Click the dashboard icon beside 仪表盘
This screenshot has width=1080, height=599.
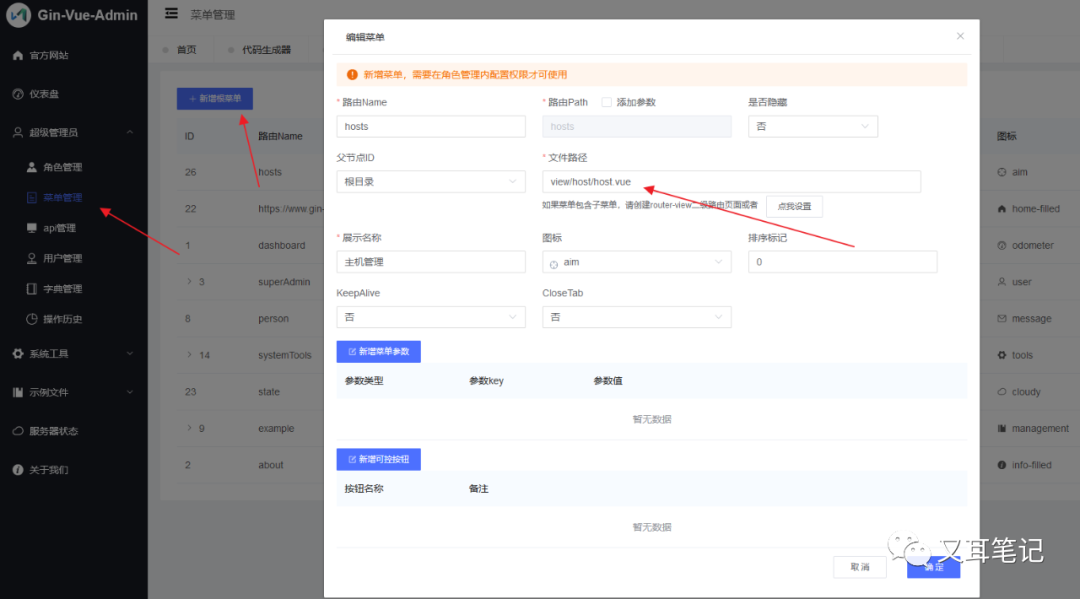click(17, 94)
